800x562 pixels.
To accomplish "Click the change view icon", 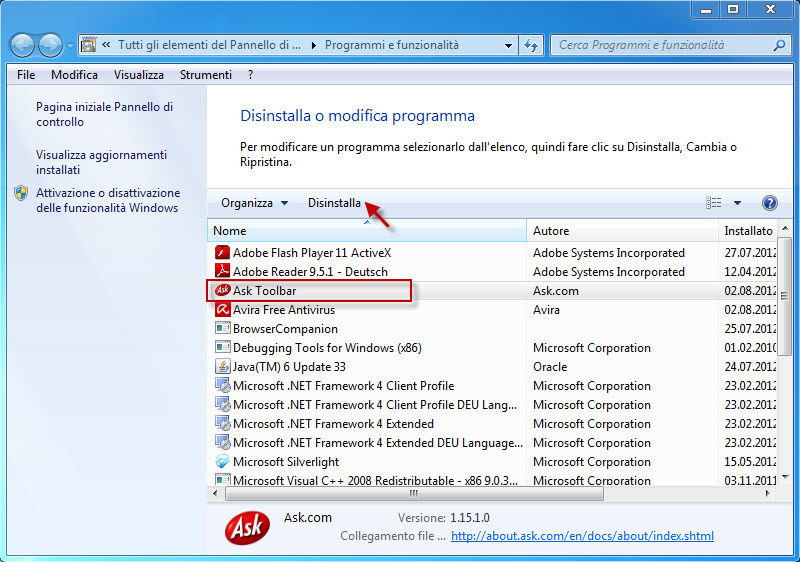I will pyautogui.click(x=713, y=203).
